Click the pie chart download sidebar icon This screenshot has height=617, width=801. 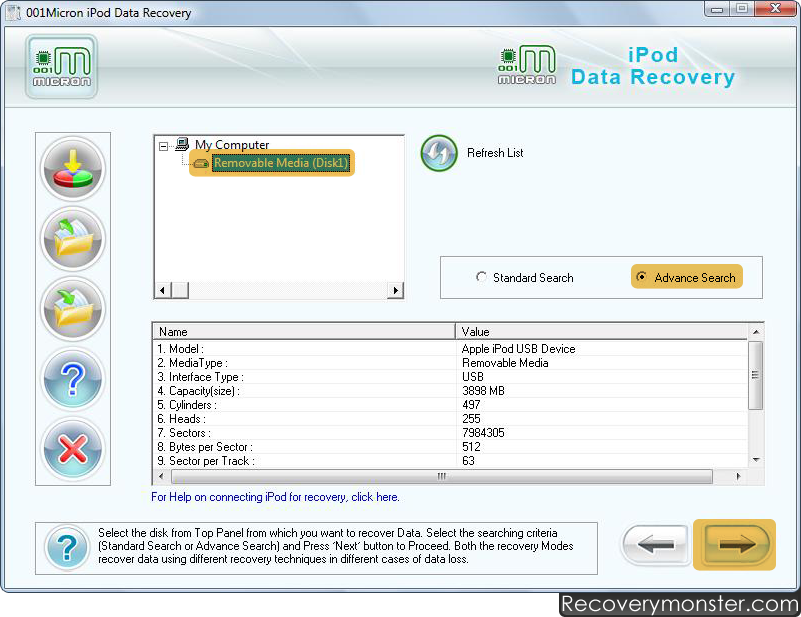point(73,169)
